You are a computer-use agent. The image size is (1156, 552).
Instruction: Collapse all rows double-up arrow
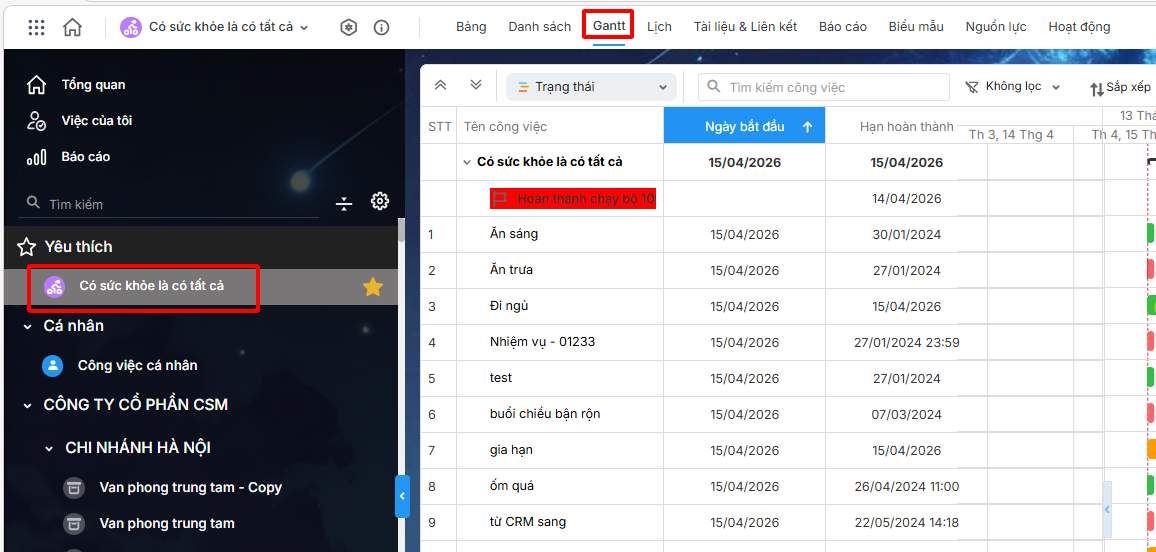(x=440, y=86)
